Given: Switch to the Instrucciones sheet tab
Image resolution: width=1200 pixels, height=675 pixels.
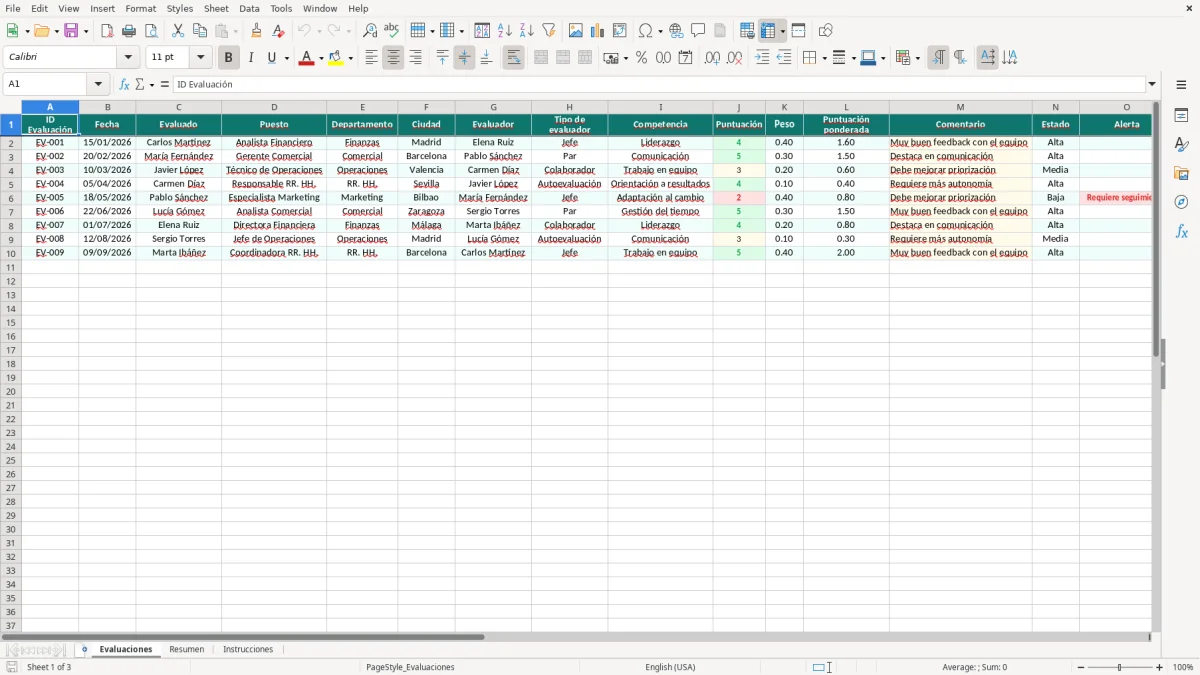Looking at the screenshot, I should pos(248,649).
